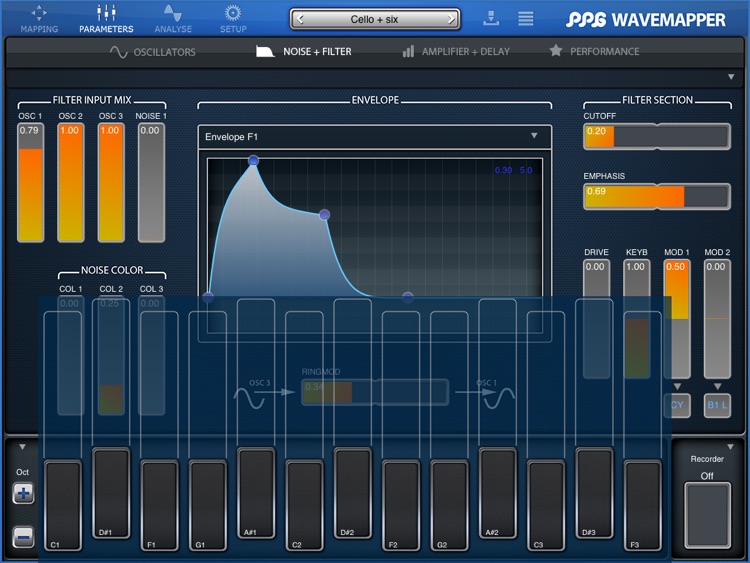The image size is (750, 563).
Task: Adjust the KEYB fader
Action: point(637,319)
